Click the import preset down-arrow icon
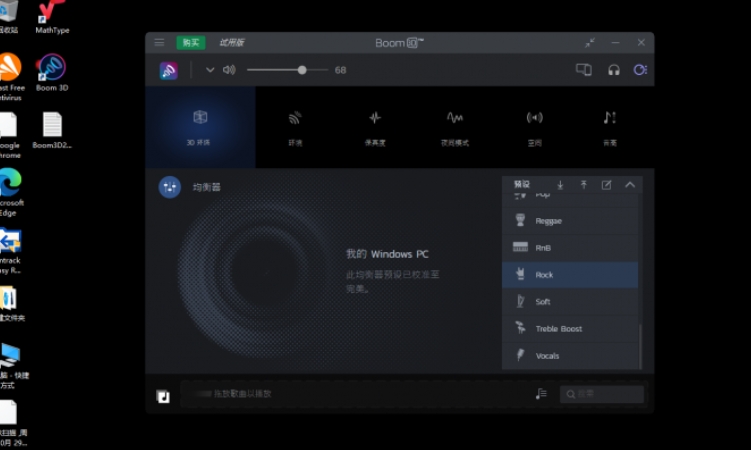 tap(560, 185)
